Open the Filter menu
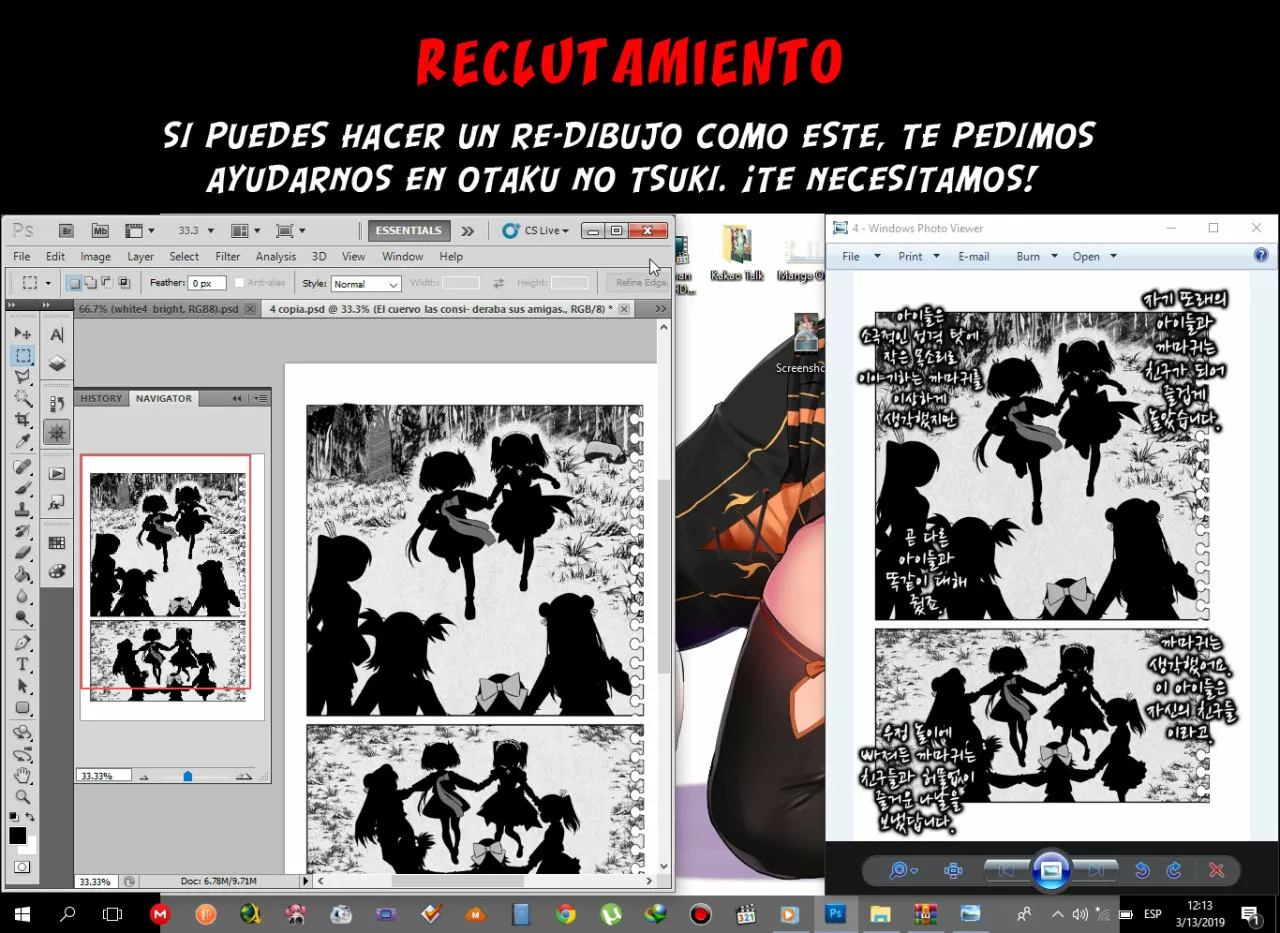The width and height of the screenshot is (1280, 933). [227, 256]
